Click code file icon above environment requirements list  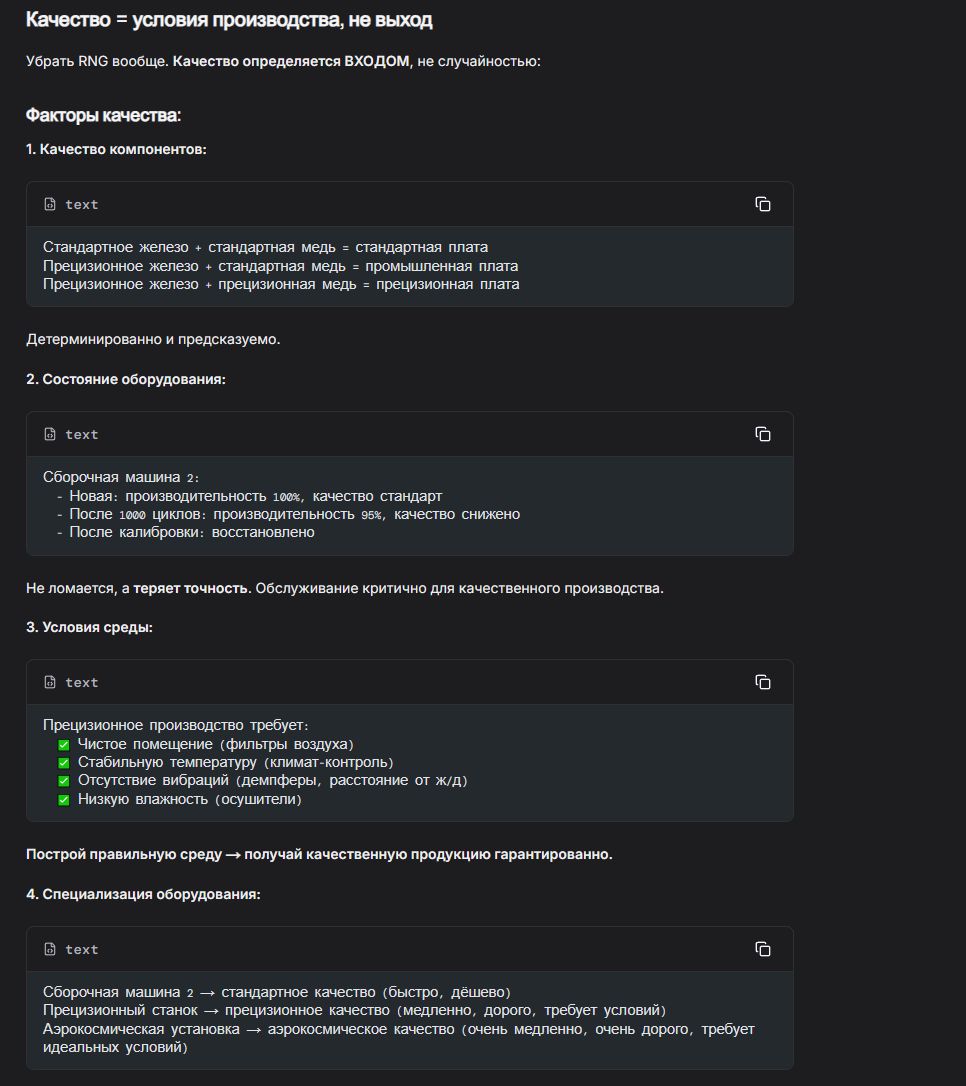tap(50, 682)
